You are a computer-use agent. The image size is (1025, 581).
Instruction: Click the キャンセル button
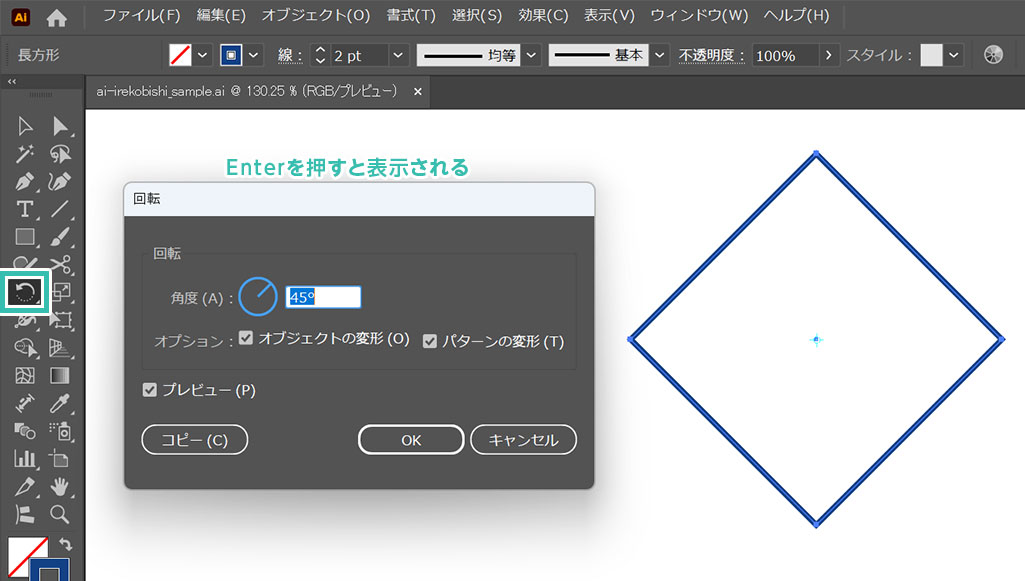524,440
